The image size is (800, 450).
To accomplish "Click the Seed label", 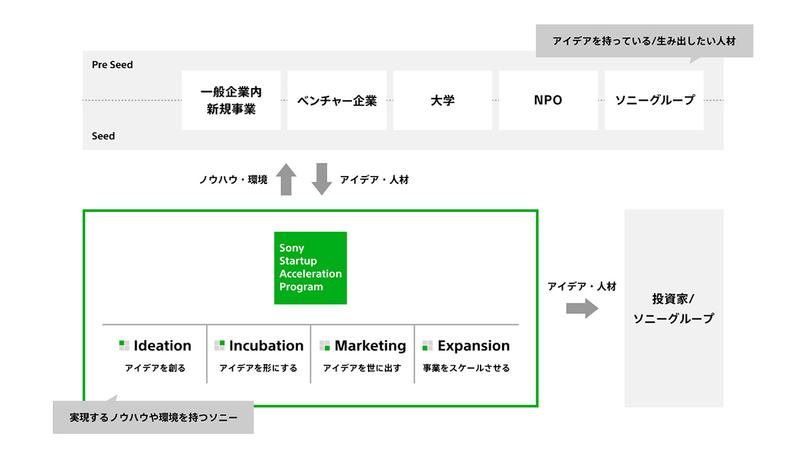I will (103, 136).
